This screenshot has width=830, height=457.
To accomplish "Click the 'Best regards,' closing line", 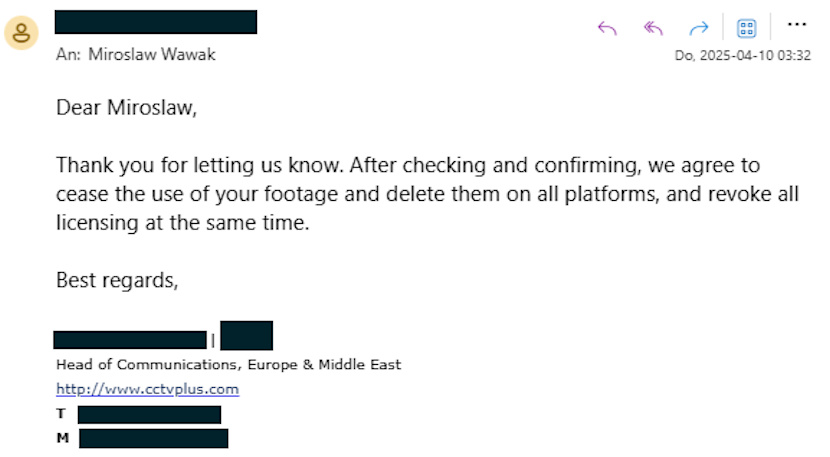I will [x=117, y=280].
